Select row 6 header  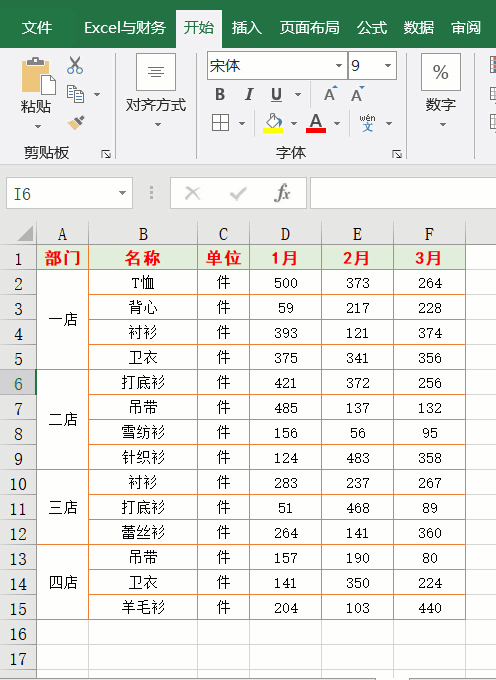point(18,383)
